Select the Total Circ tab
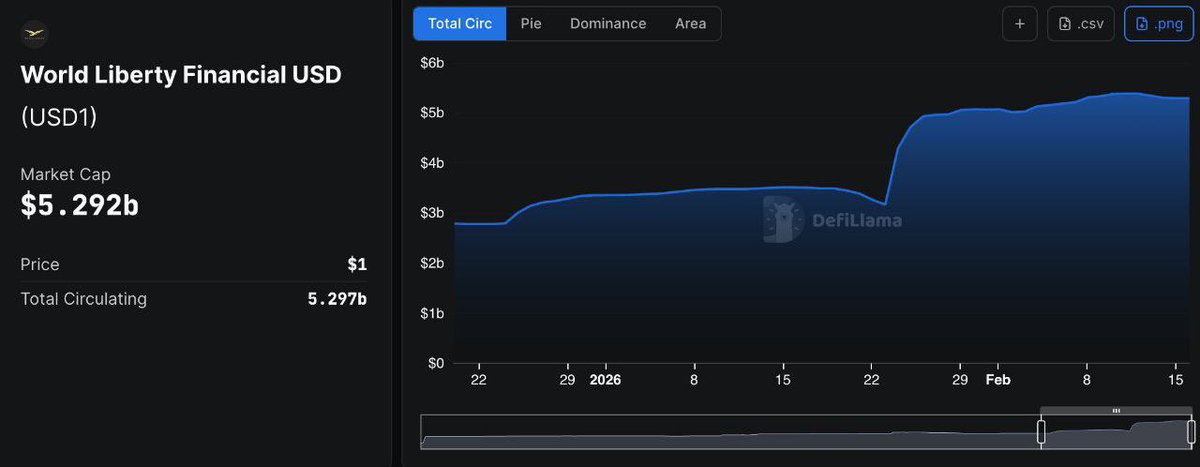 pyautogui.click(x=460, y=23)
